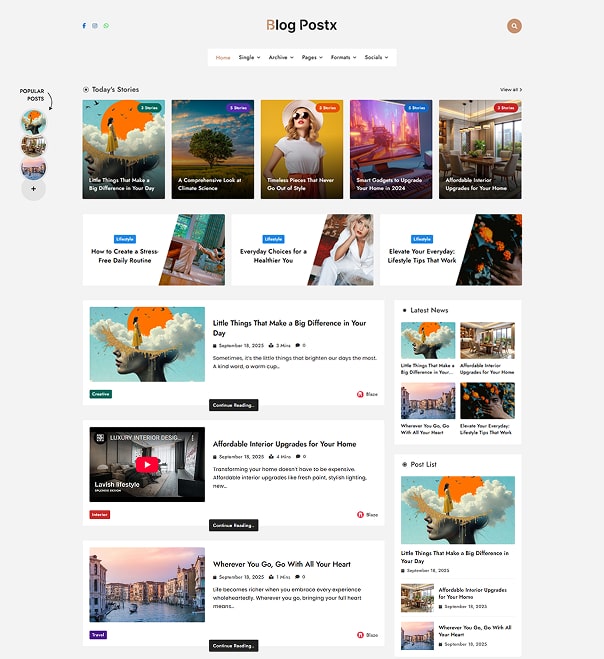Viewport: 604px width, 659px height.
Task: Click View all in Today's Stories
Action: [x=510, y=90]
